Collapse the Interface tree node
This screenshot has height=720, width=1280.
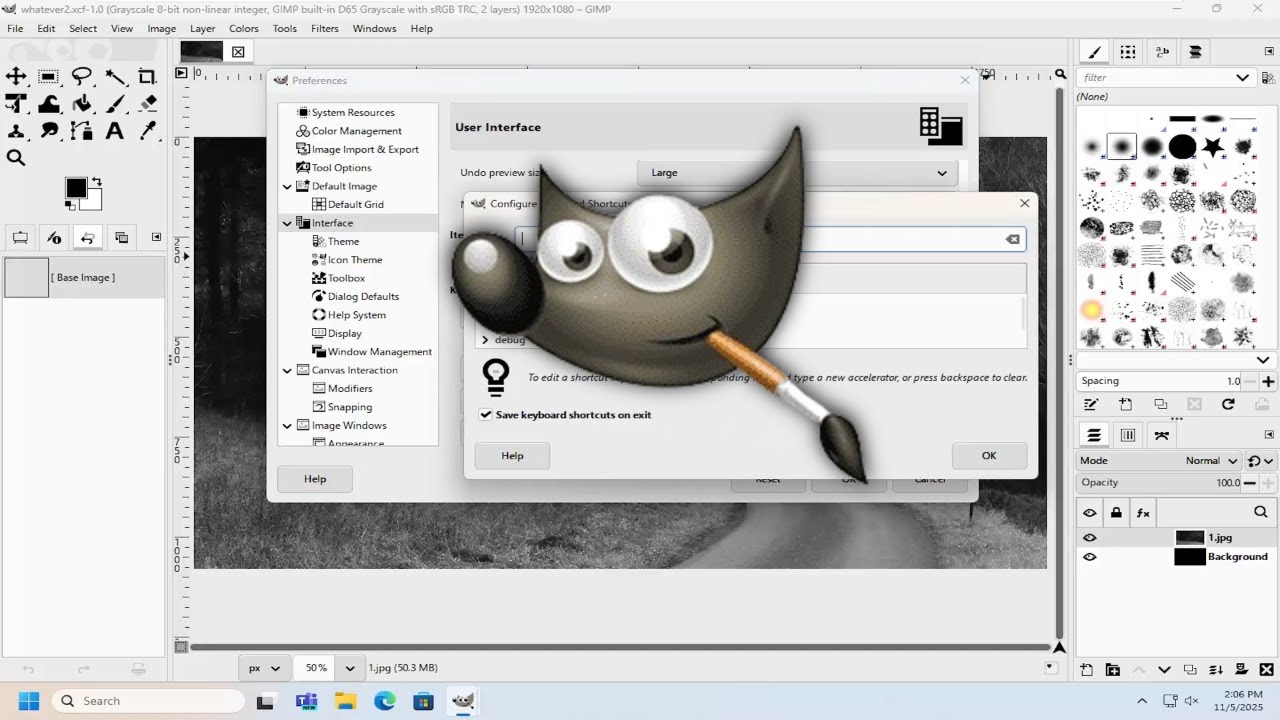point(288,223)
